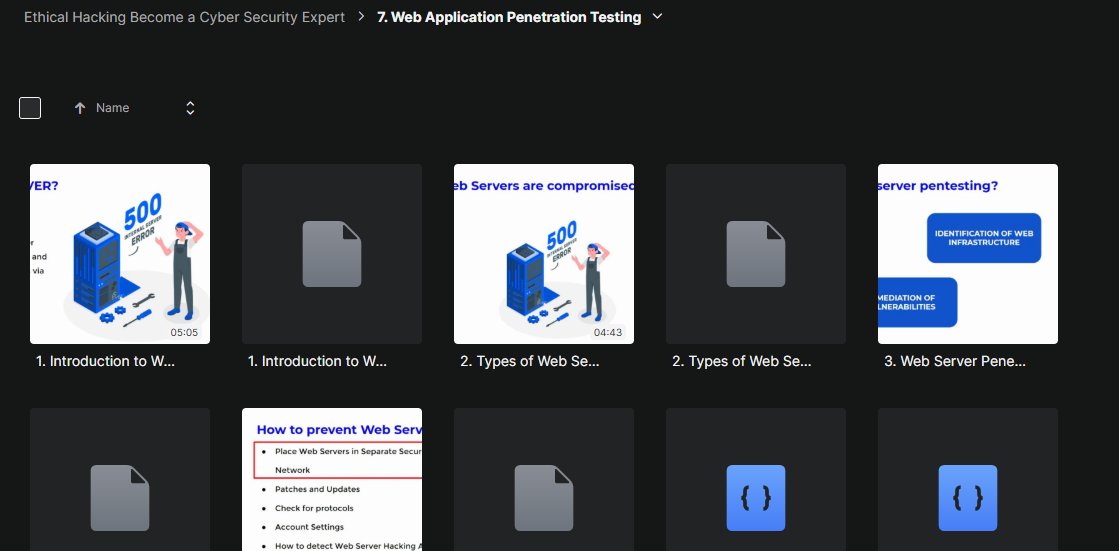This screenshot has height=551, width=1119.
Task: Select the '3. Web Server Pene...' file name
Action: pos(955,361)
